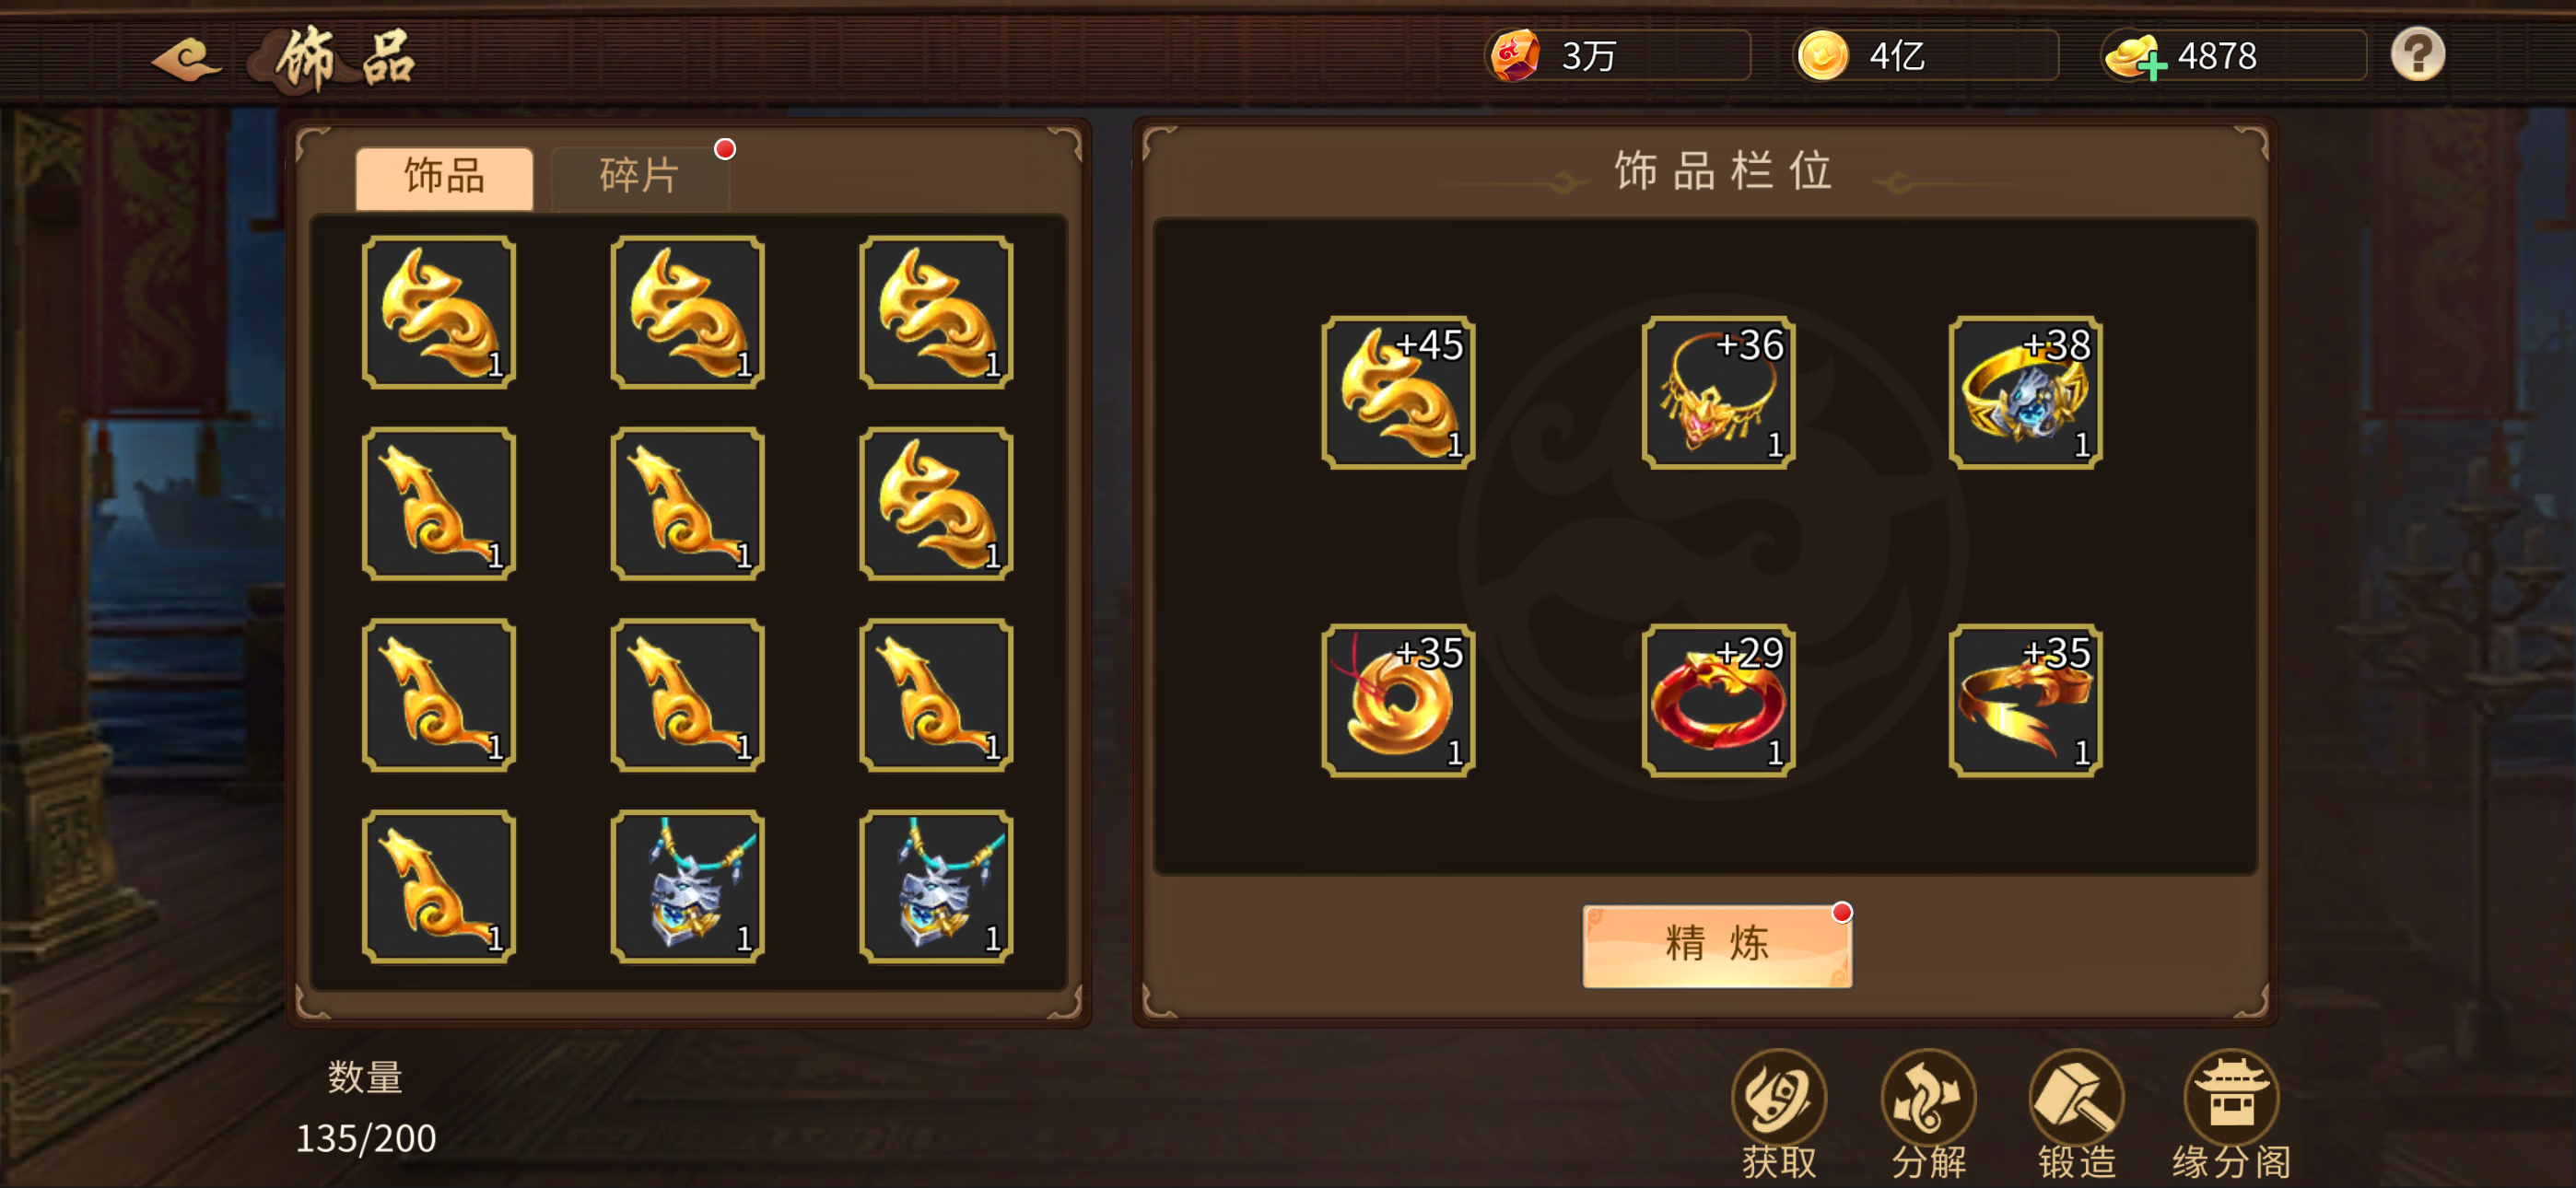Go back using the cloud arrow icon

(186, 60)
